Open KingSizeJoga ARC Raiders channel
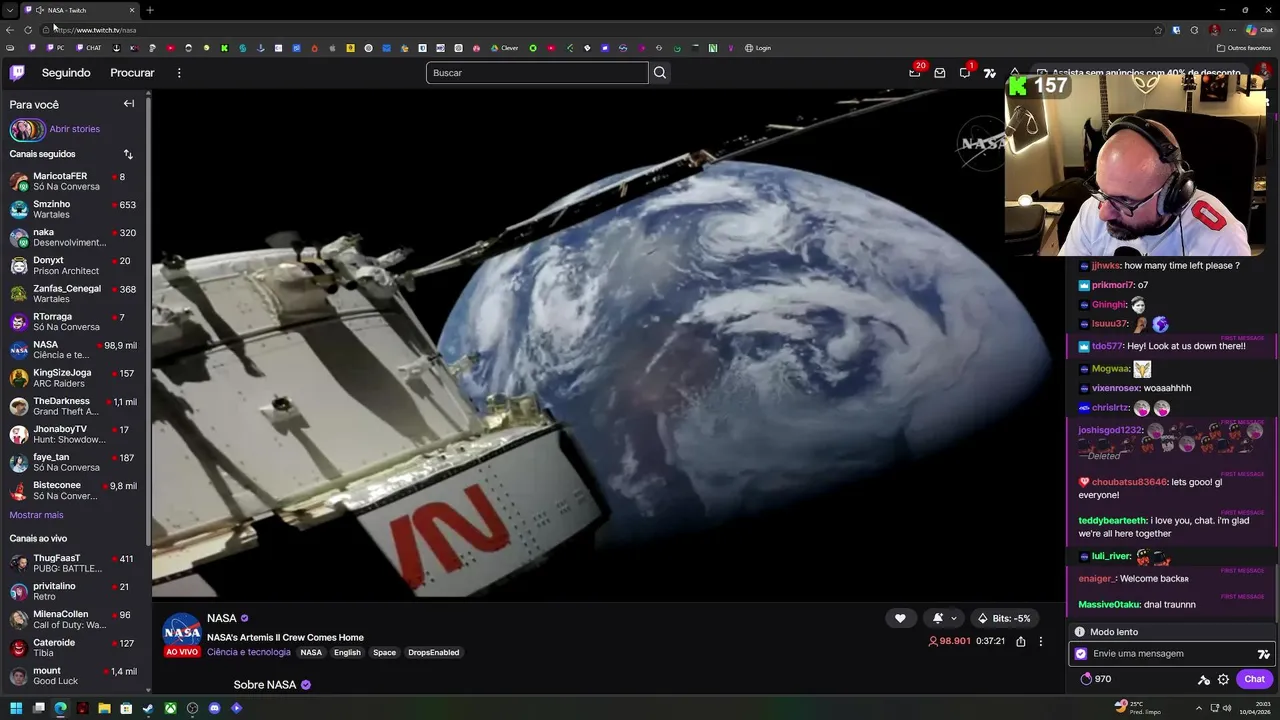The height and width of the screenshot is (720, 1280). pos(75,377)
